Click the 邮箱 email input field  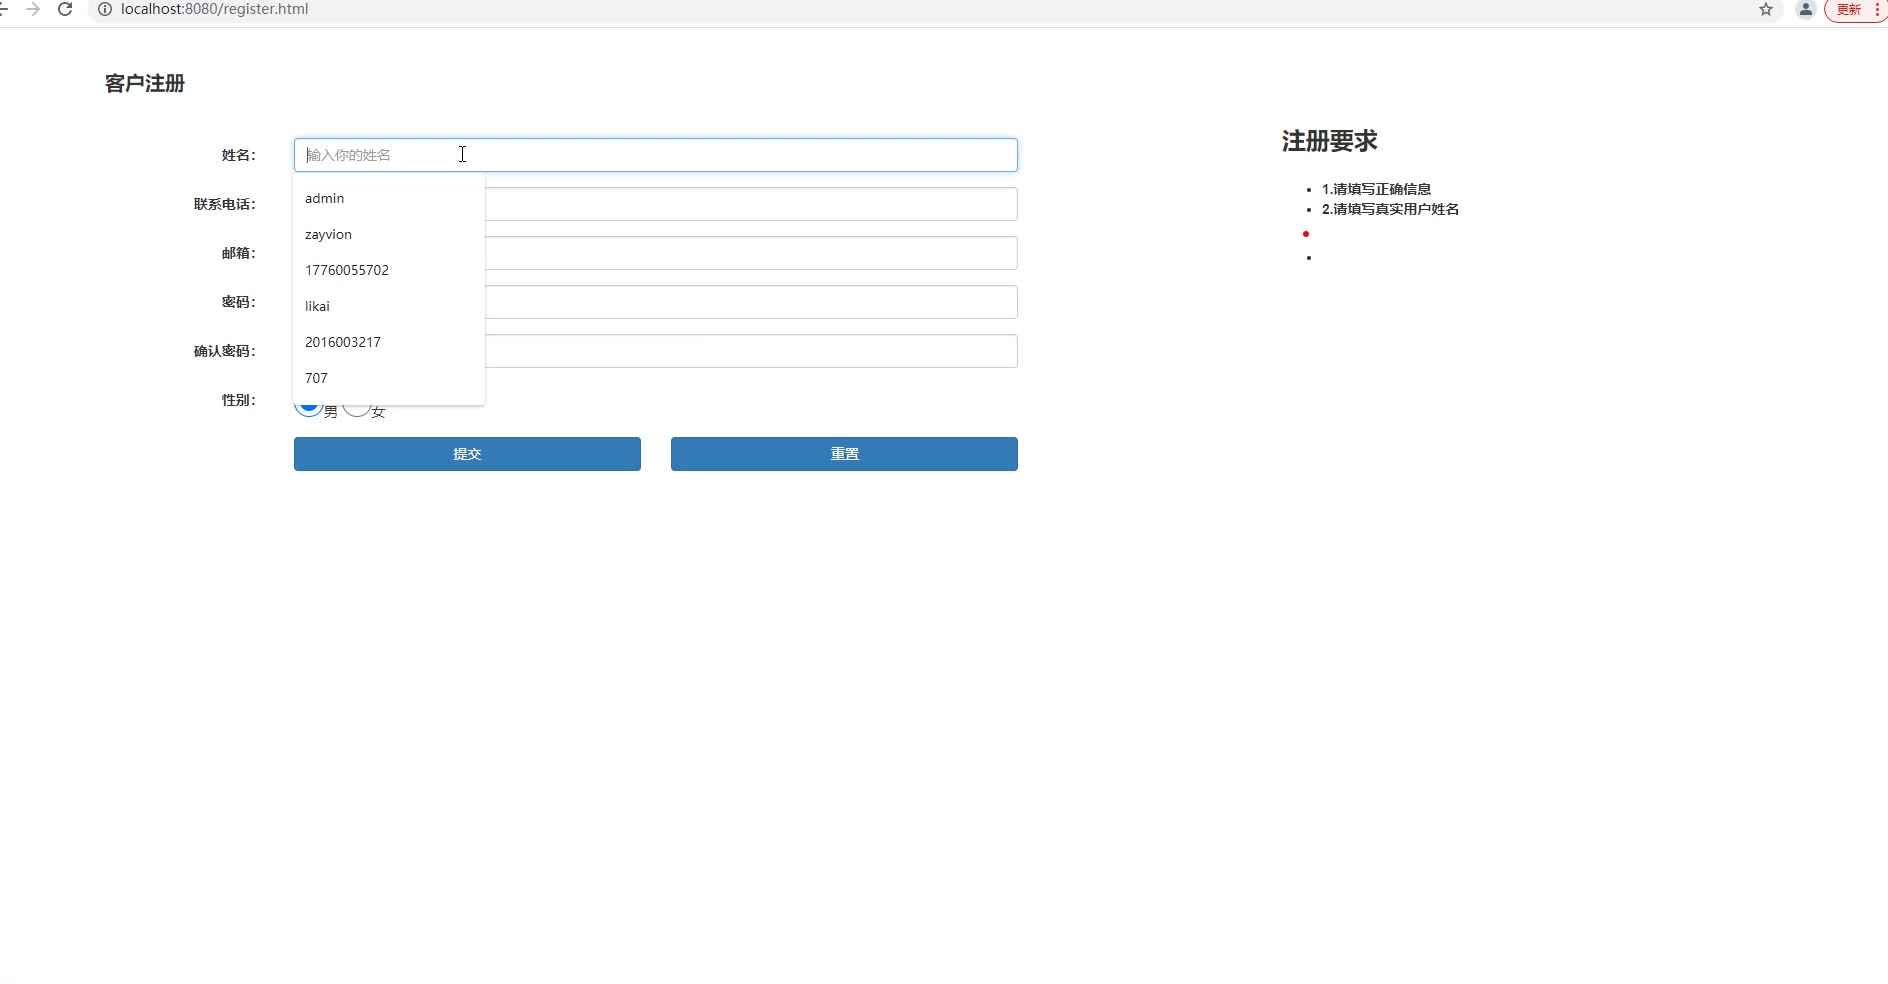(x=751, y=253)
